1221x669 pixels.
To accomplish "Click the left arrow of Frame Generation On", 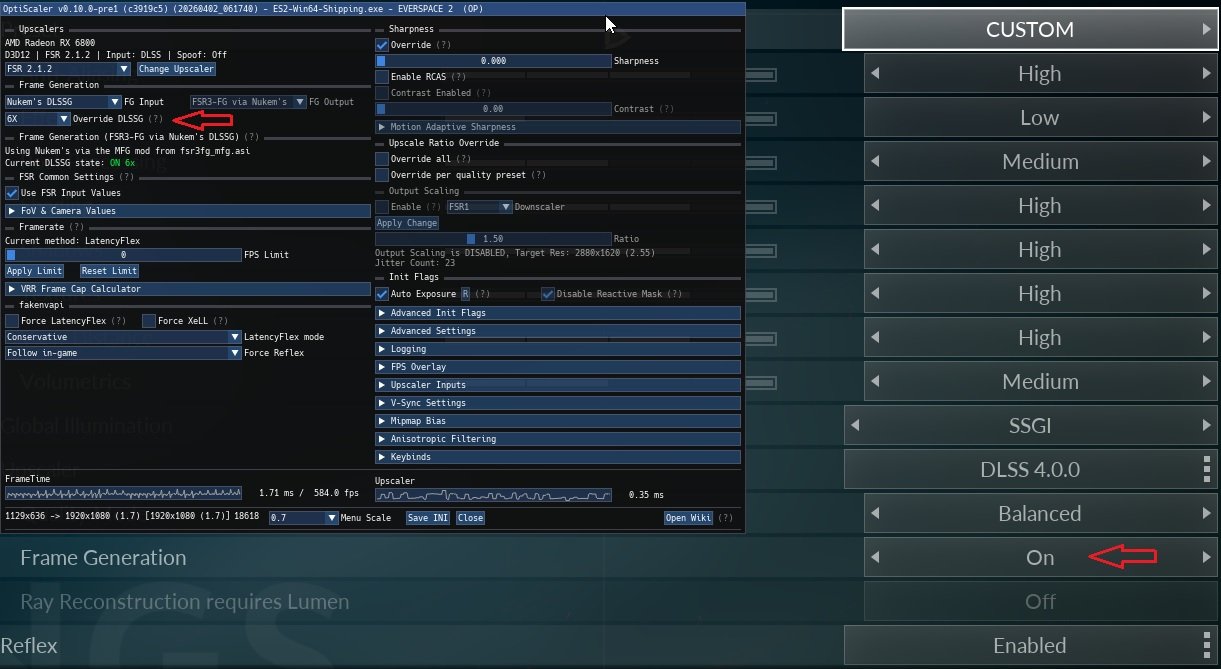I will click(876, 558).
